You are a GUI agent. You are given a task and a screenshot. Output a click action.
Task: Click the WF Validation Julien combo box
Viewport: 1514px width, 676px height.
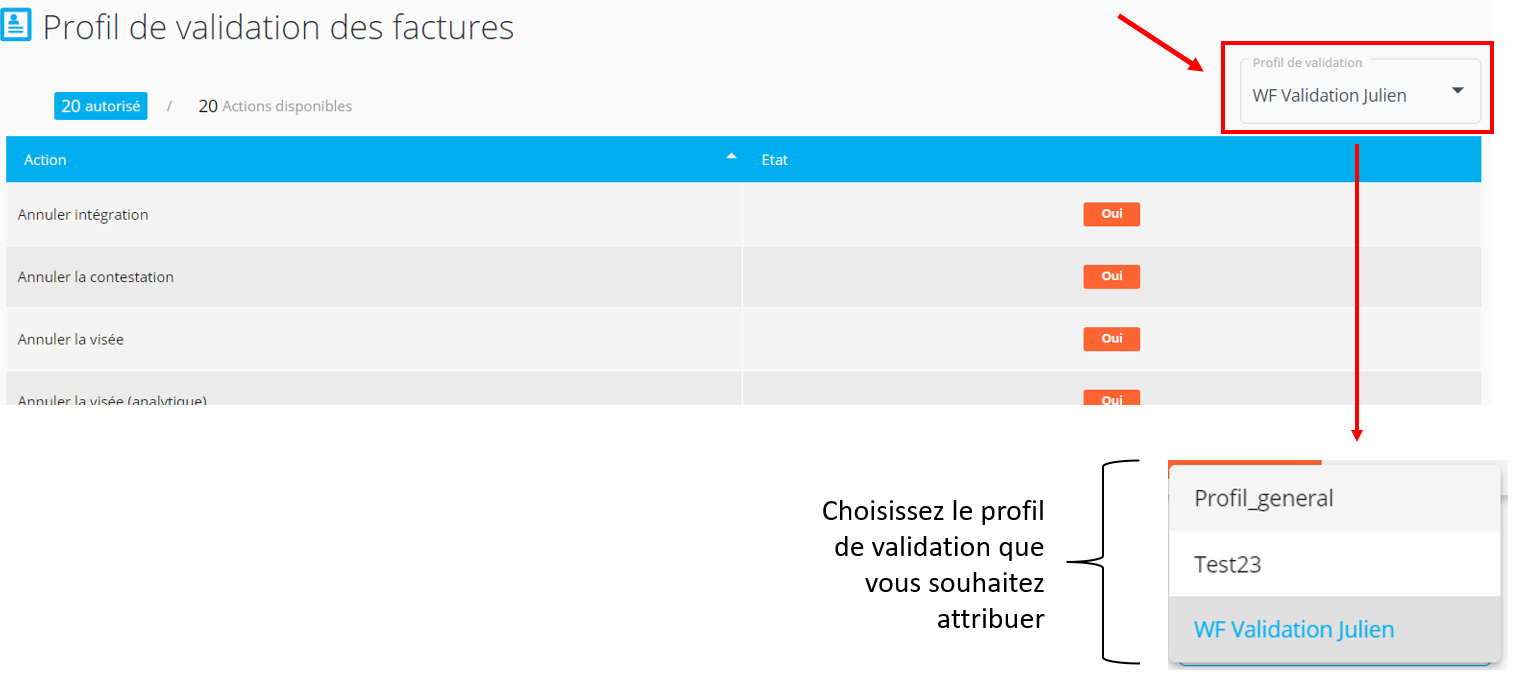pos(1360,90)
